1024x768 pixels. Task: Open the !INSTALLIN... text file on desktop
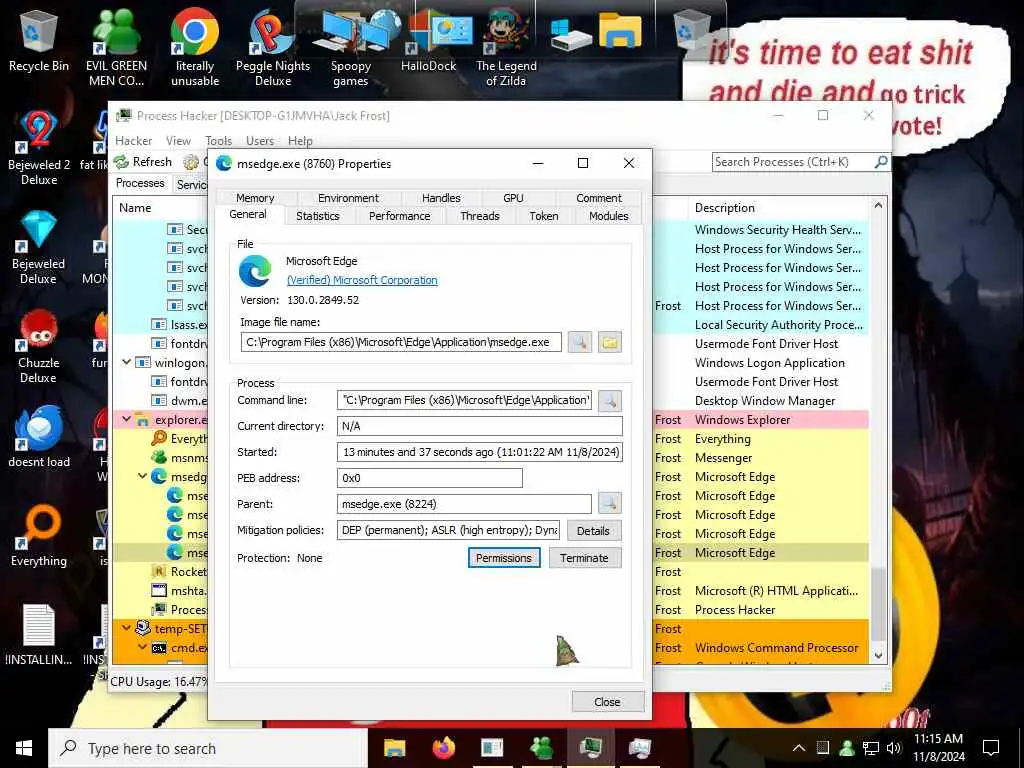39,635
